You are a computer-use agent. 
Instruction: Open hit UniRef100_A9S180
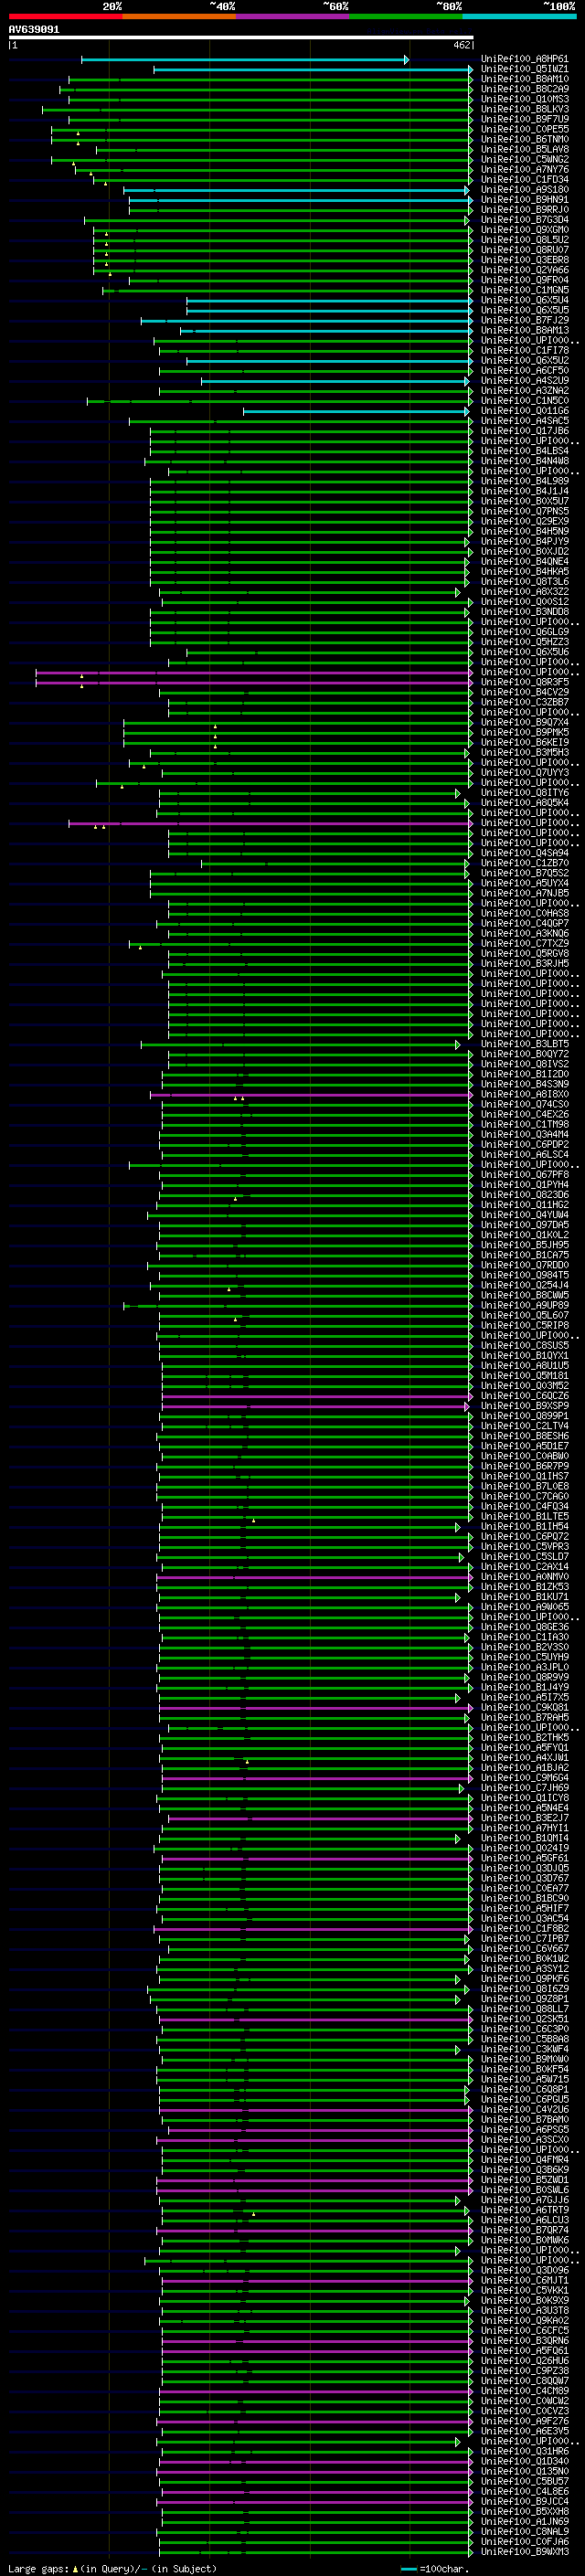[x=525, y=190]
